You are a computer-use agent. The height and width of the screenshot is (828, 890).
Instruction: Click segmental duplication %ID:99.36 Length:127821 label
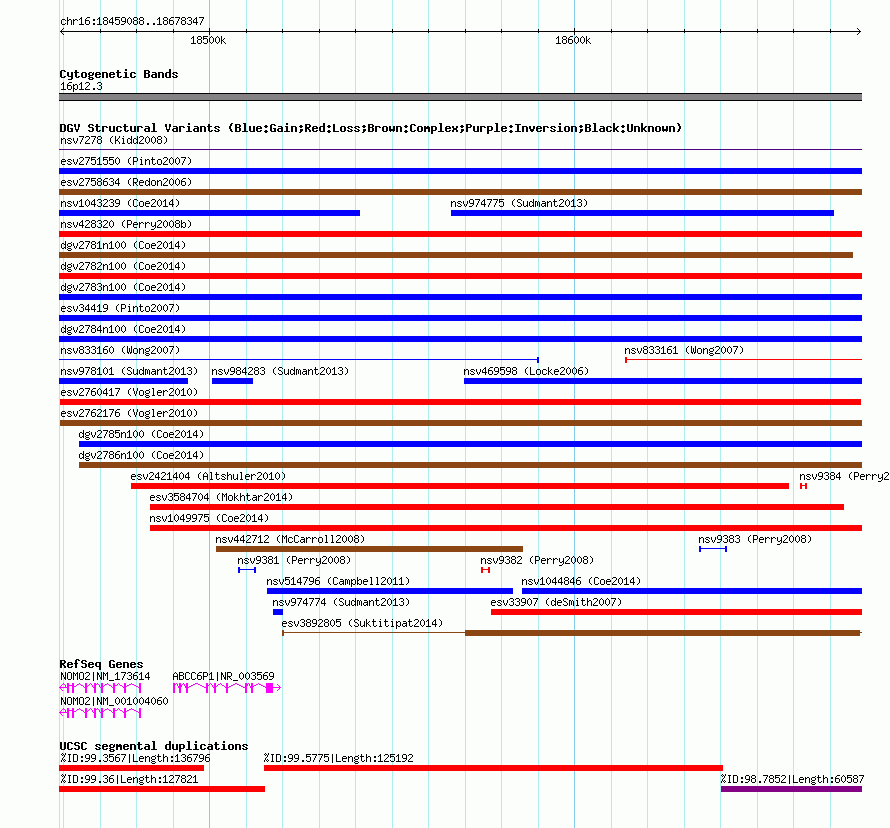click(x=129, y=779)
